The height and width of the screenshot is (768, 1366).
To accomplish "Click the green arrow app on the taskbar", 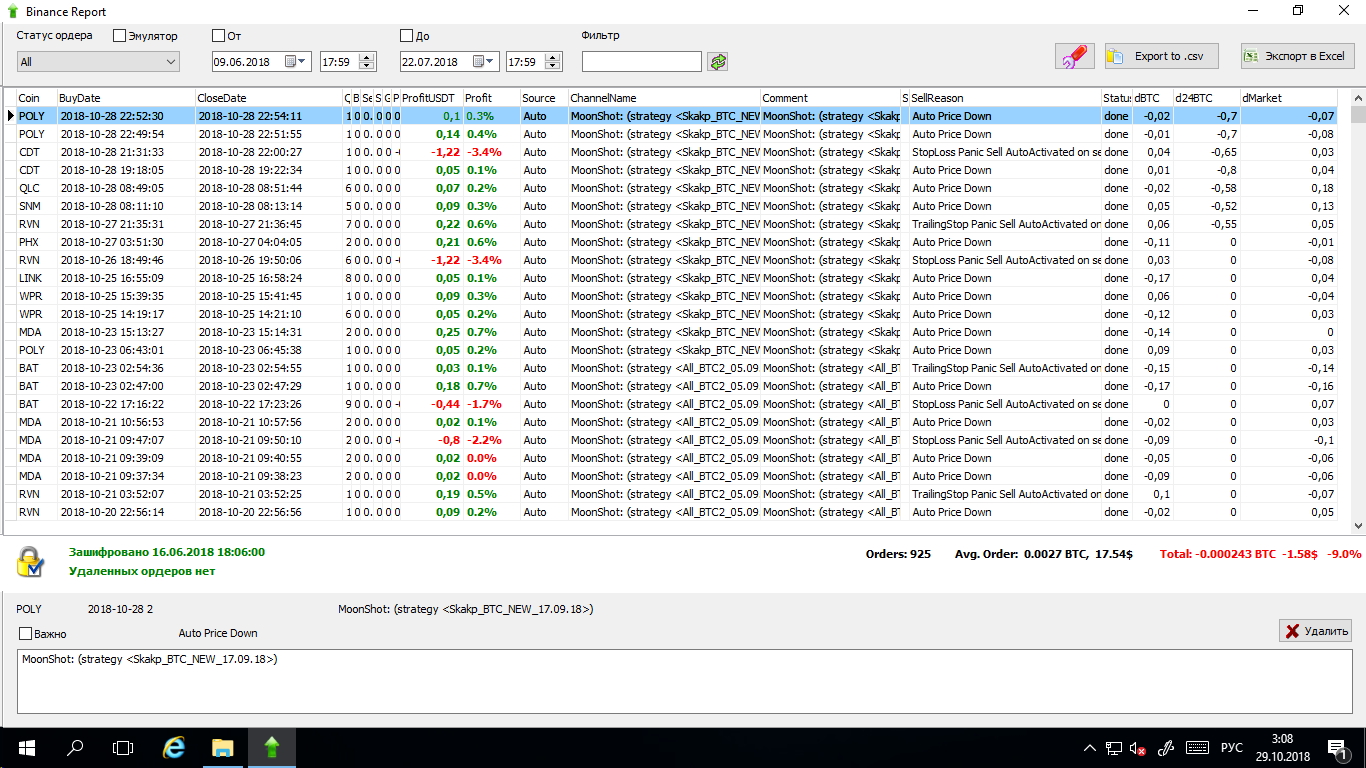I will tap(271, 748).
